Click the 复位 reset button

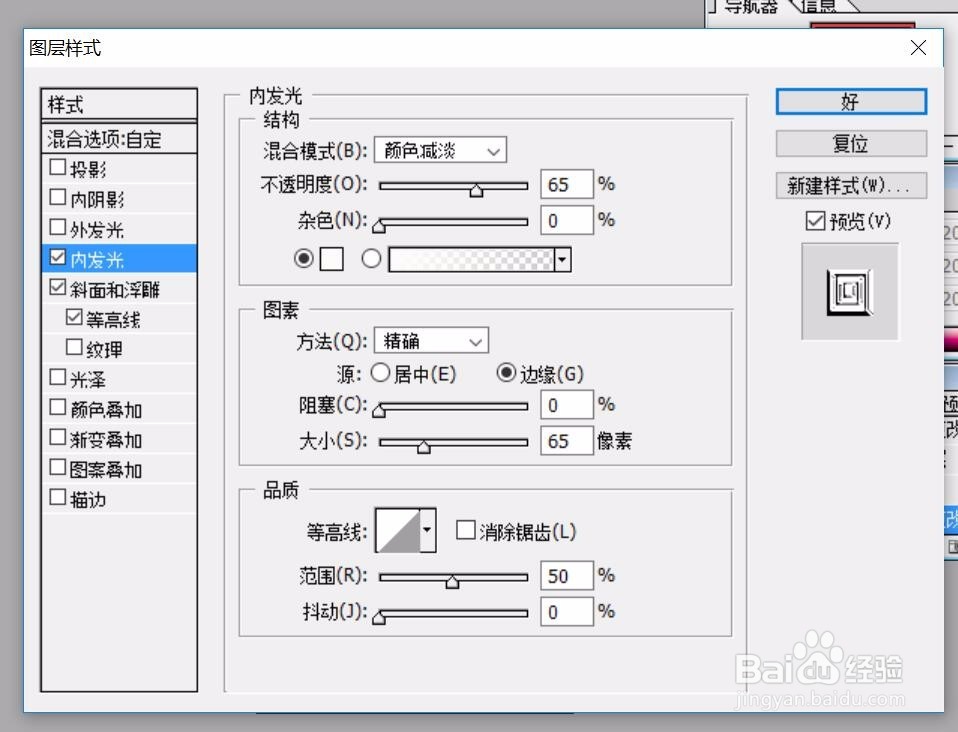[x=850, y=143]
